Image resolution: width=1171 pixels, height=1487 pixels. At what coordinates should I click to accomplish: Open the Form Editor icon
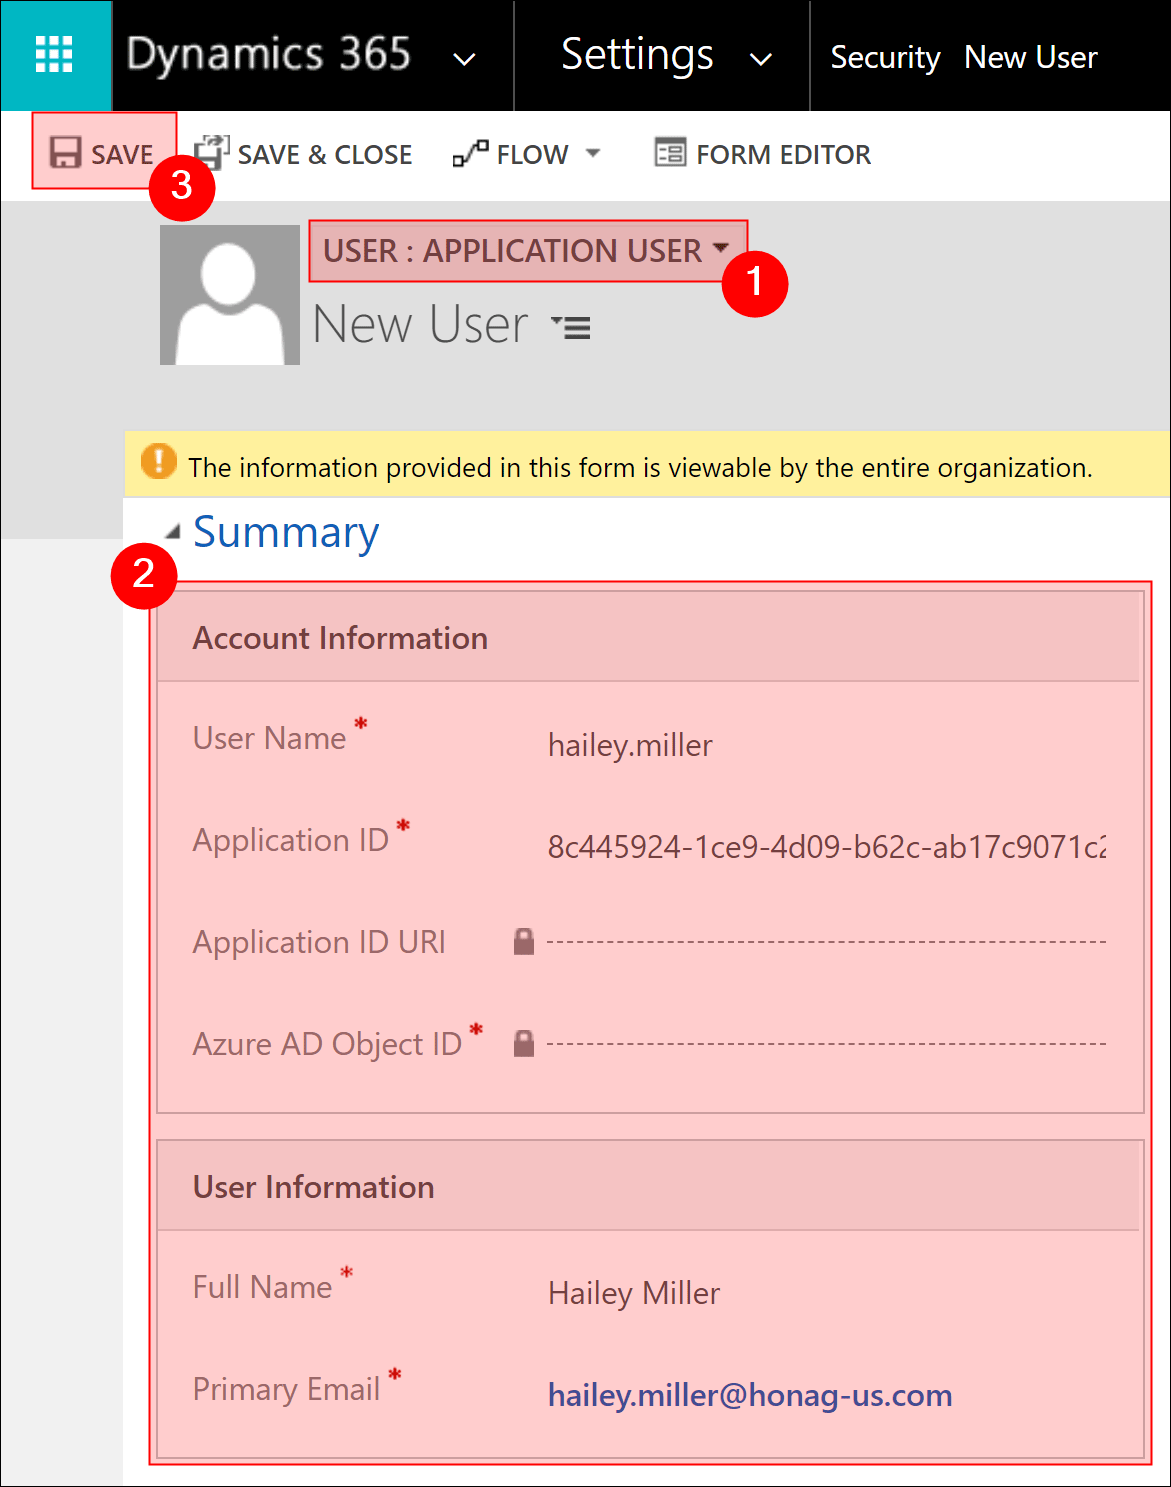669,153
